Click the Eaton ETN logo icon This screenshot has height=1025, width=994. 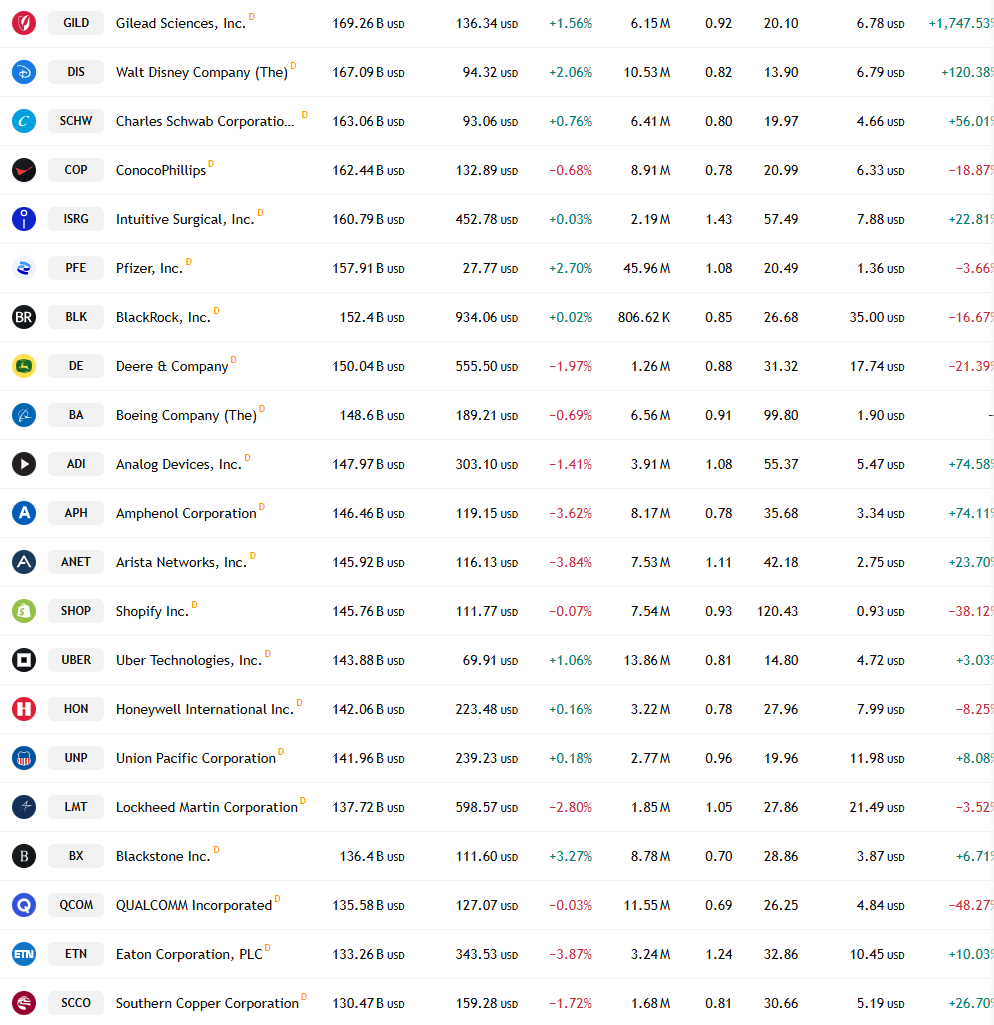click(24, 954)
